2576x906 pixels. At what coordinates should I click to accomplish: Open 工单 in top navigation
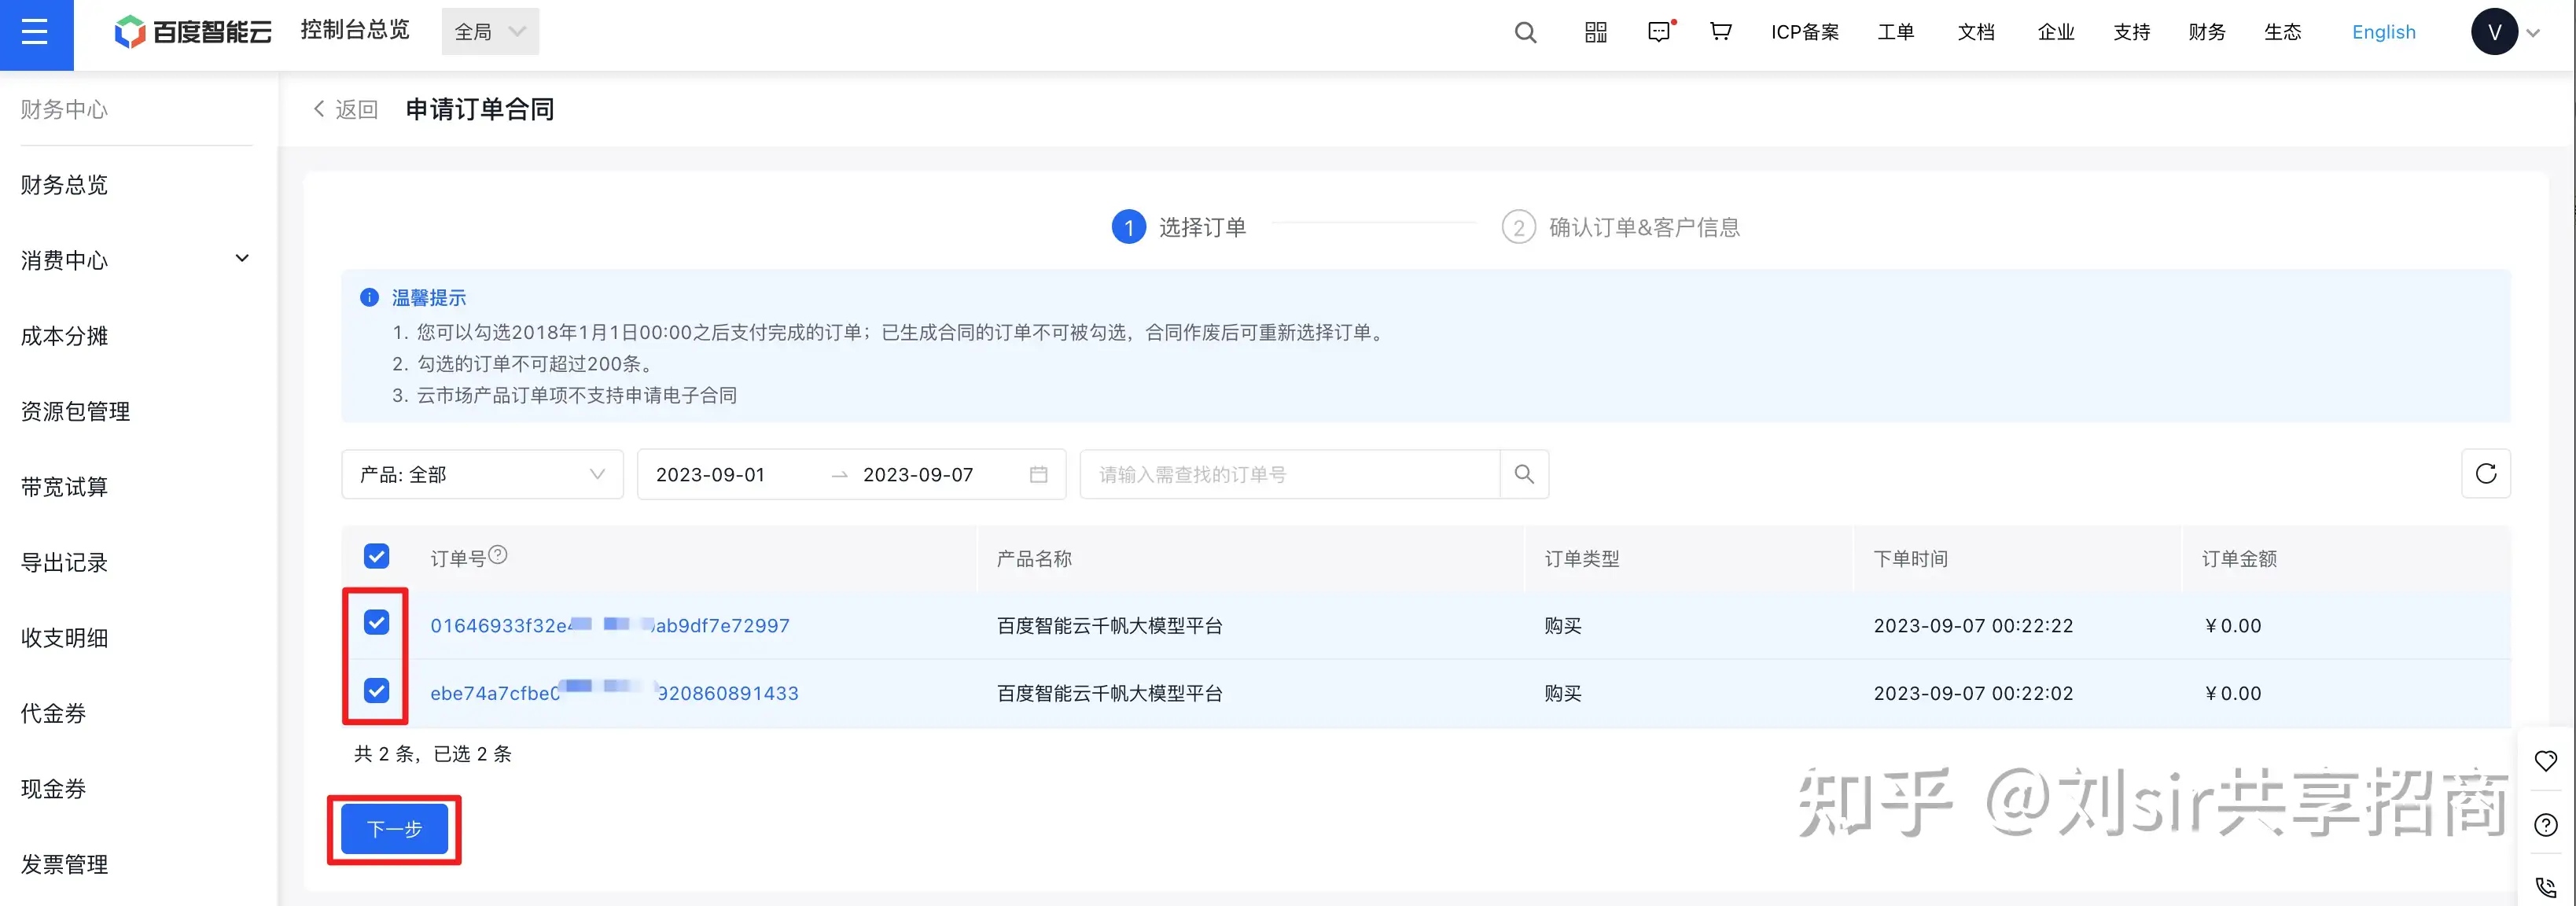coord(1895,32)
